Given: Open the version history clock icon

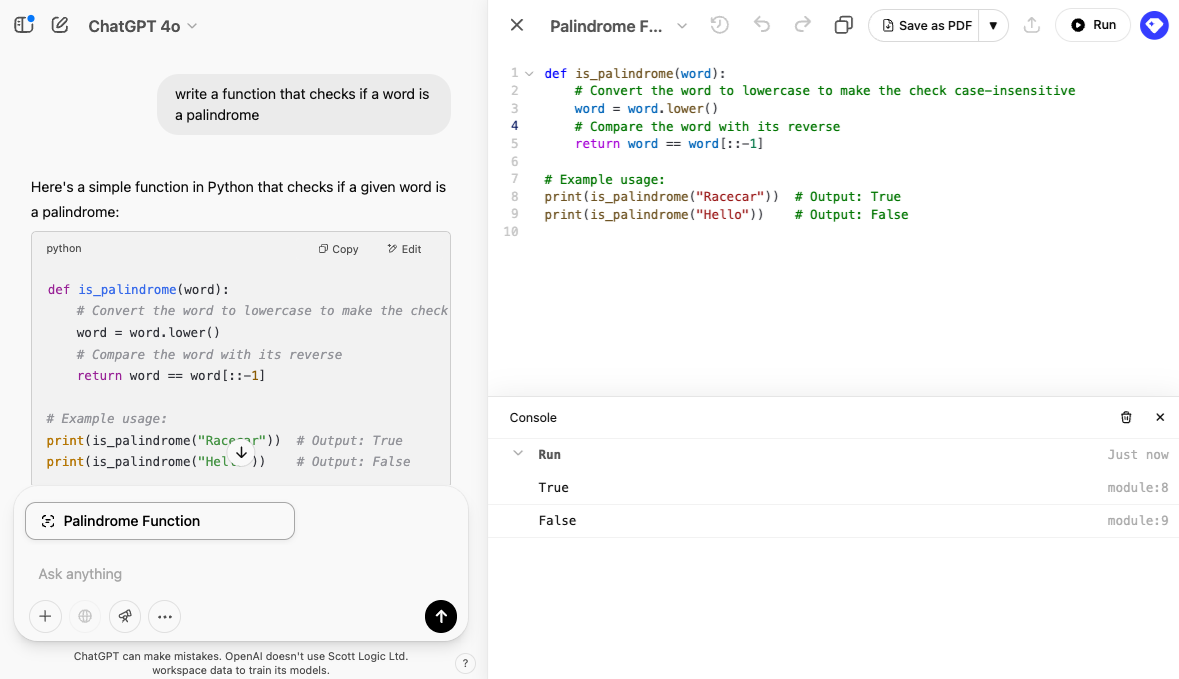Looking at the screenshot, I should (x=720, y=25).
